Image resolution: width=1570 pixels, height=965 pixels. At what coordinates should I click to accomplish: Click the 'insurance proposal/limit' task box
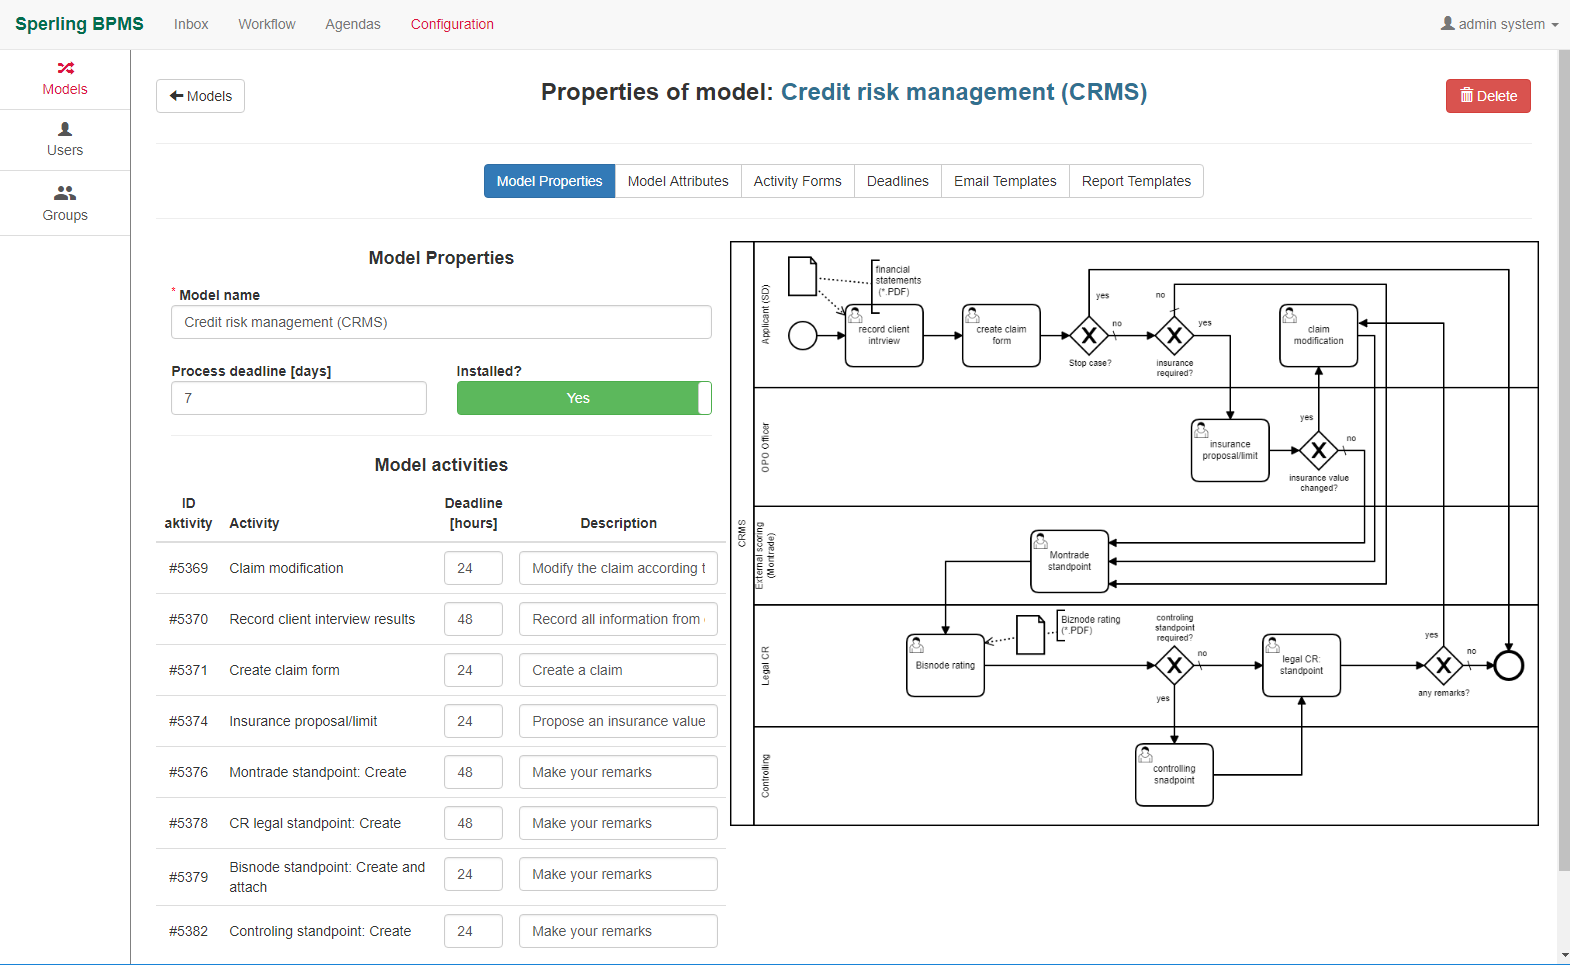1230,450
